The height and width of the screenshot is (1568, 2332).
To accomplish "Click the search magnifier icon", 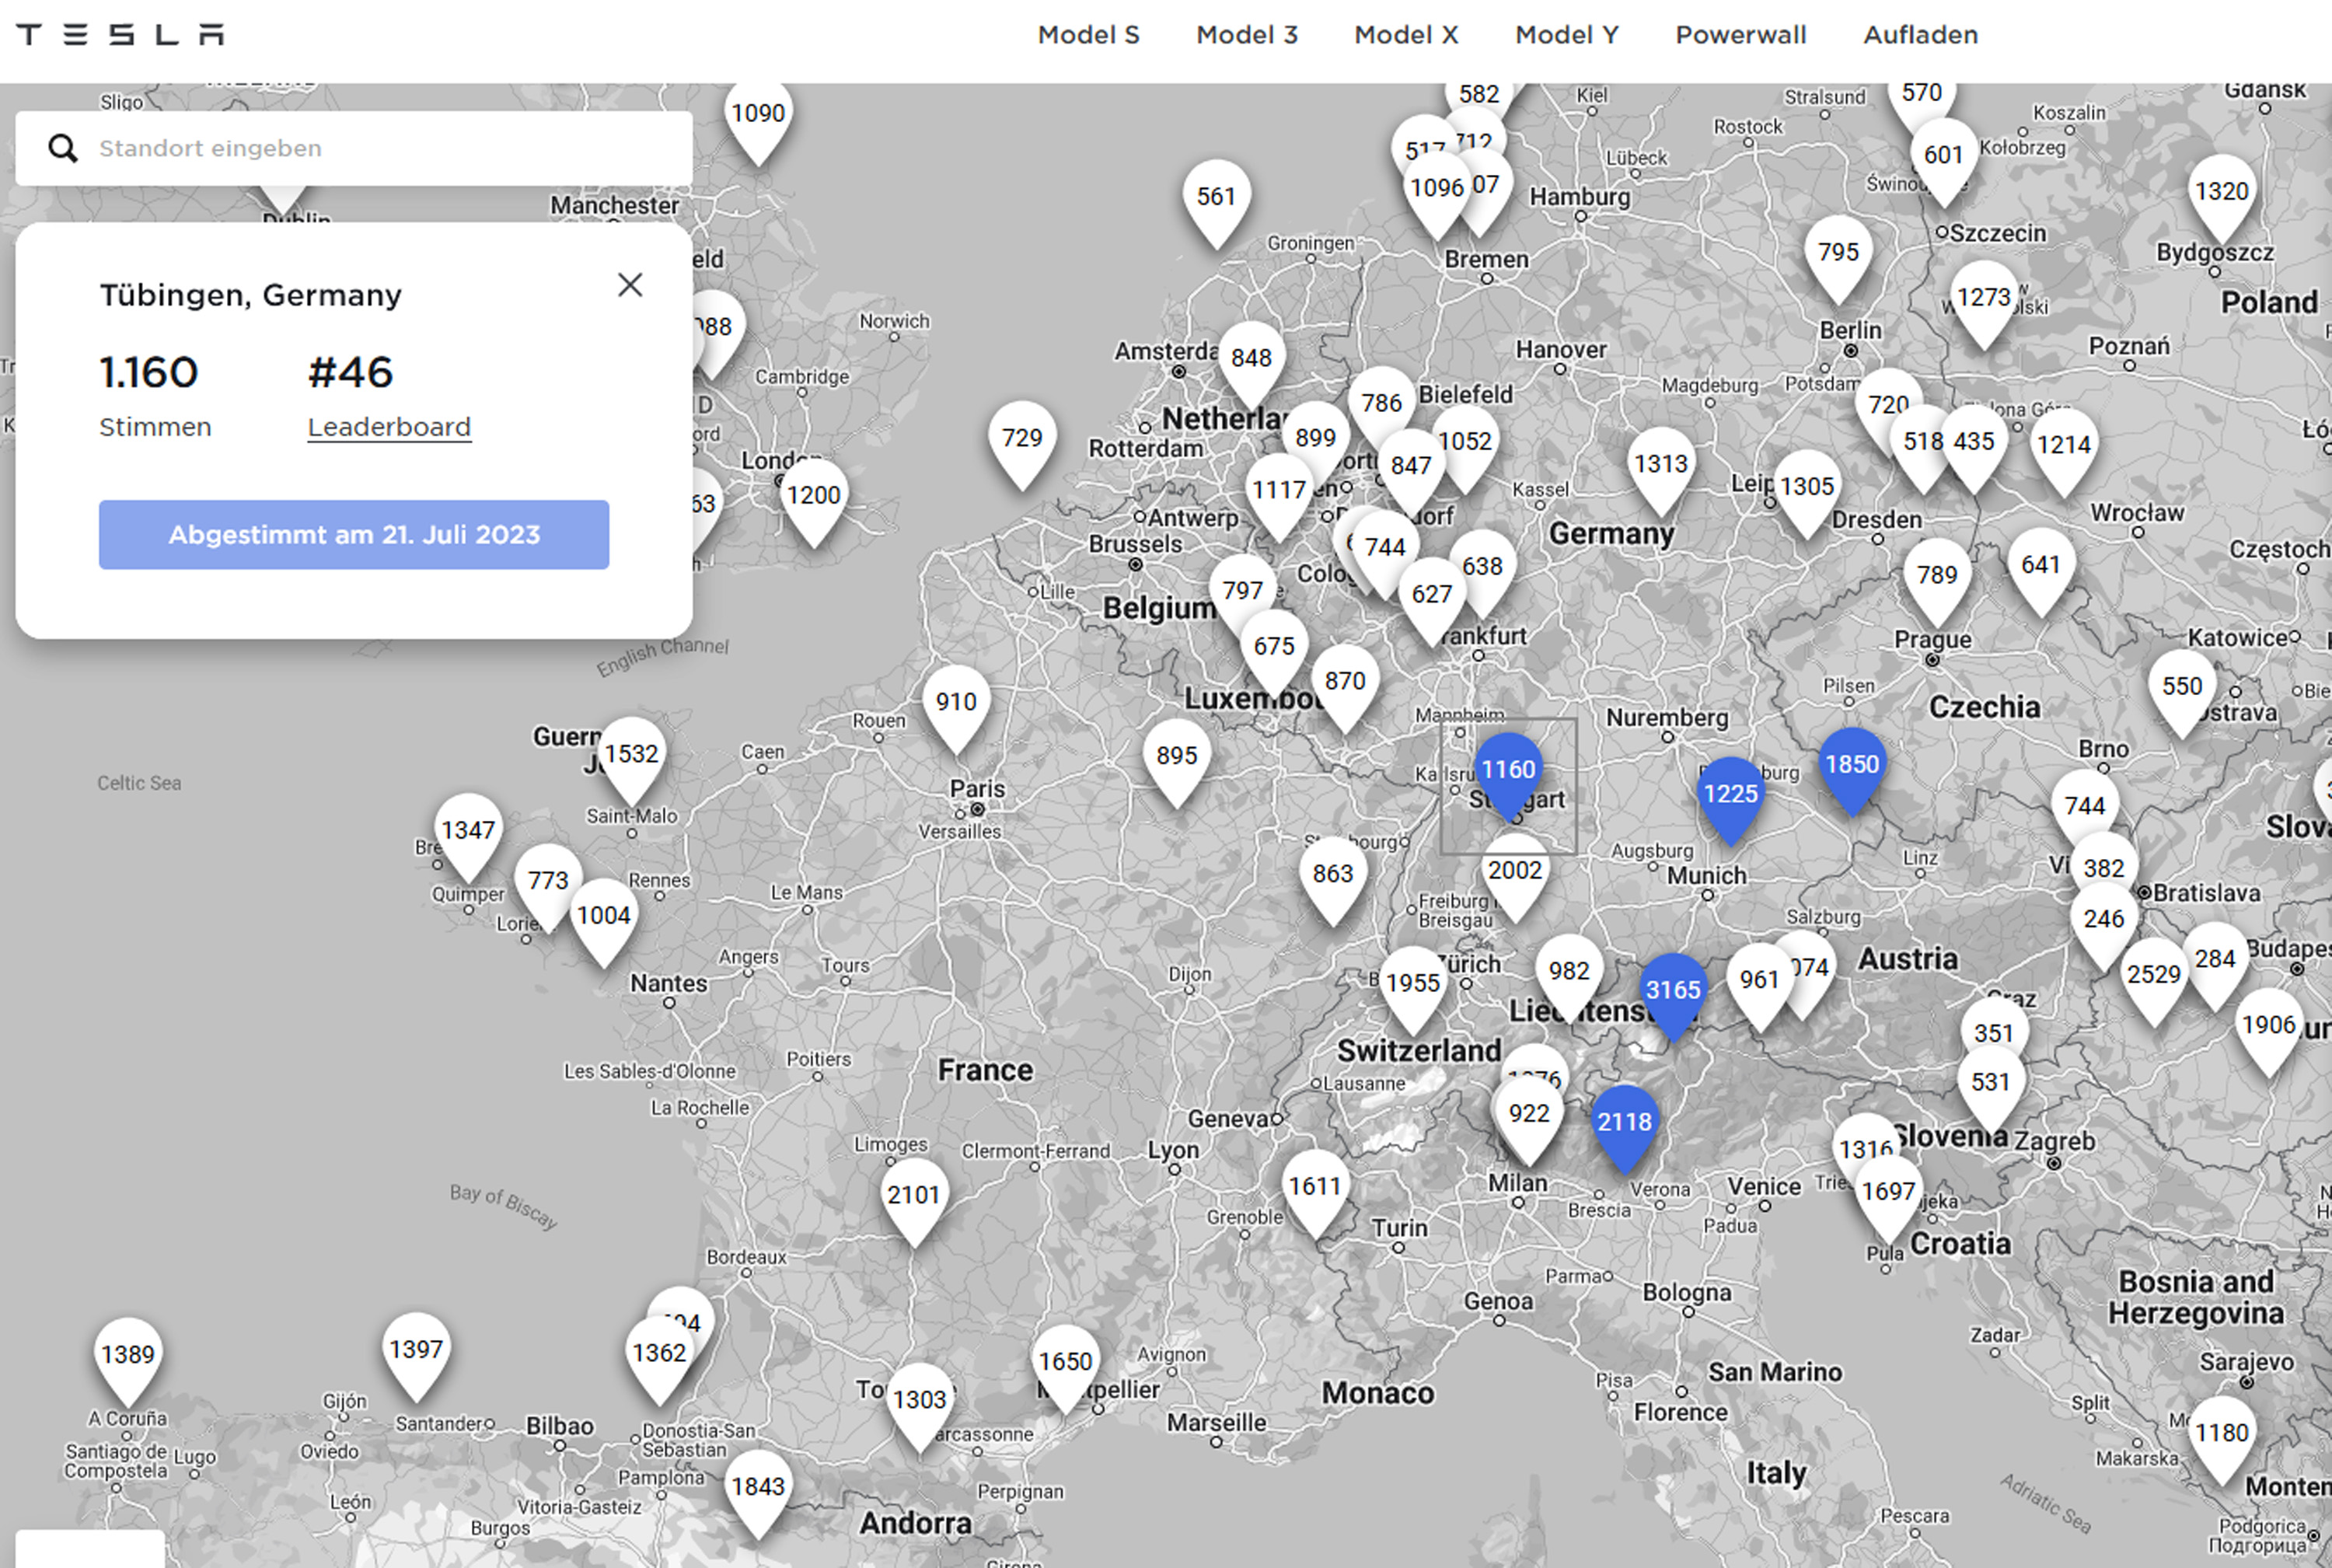I will click(63, 148).
